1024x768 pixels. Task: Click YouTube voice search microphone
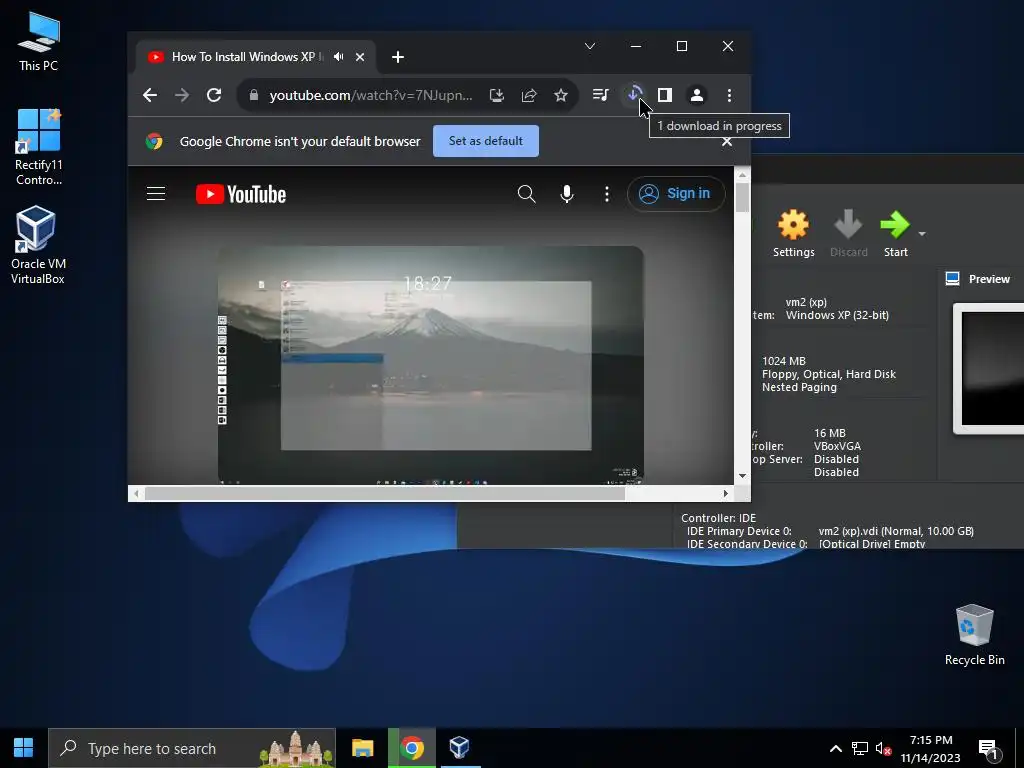click(567, 194)
